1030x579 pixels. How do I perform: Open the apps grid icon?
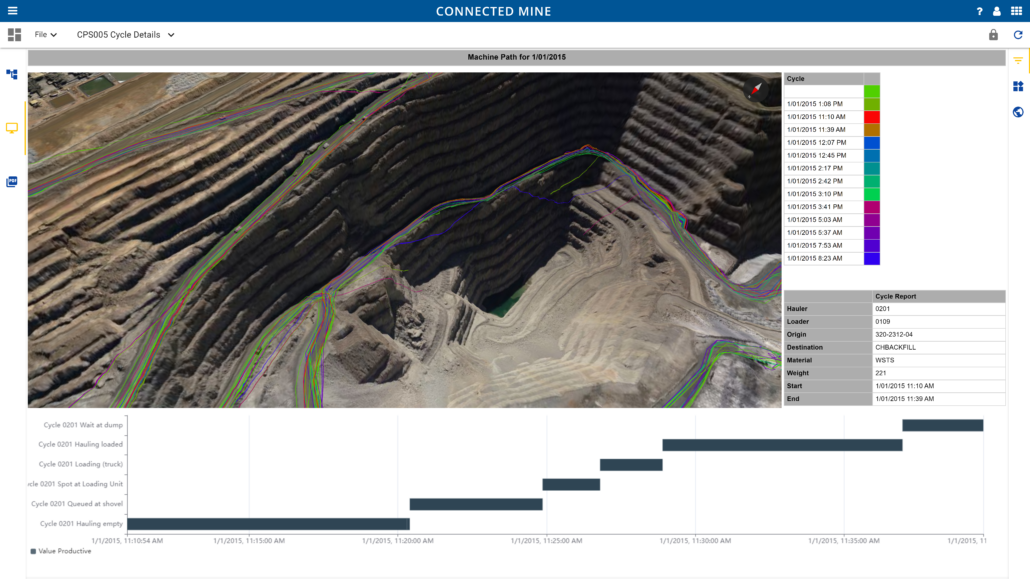point(1016,11)
